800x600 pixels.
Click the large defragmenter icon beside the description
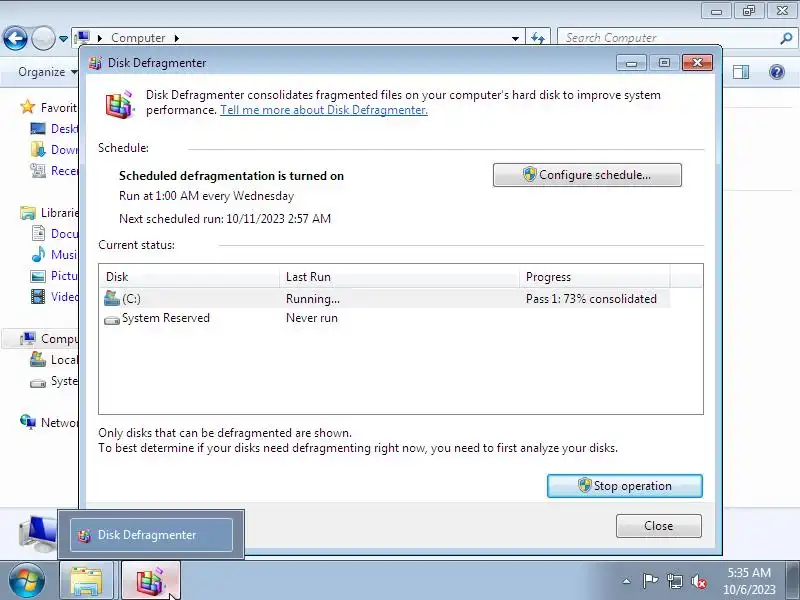coord(120,104)
